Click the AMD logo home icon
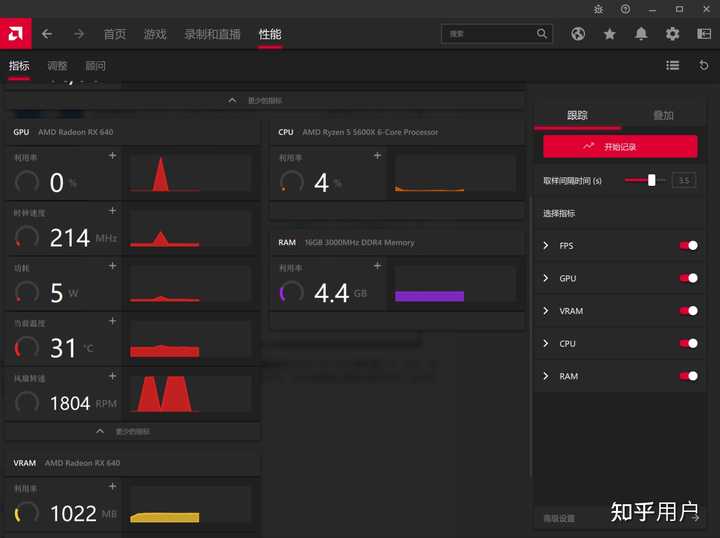This screenshot has height=538, width=720. coord(16,34)
